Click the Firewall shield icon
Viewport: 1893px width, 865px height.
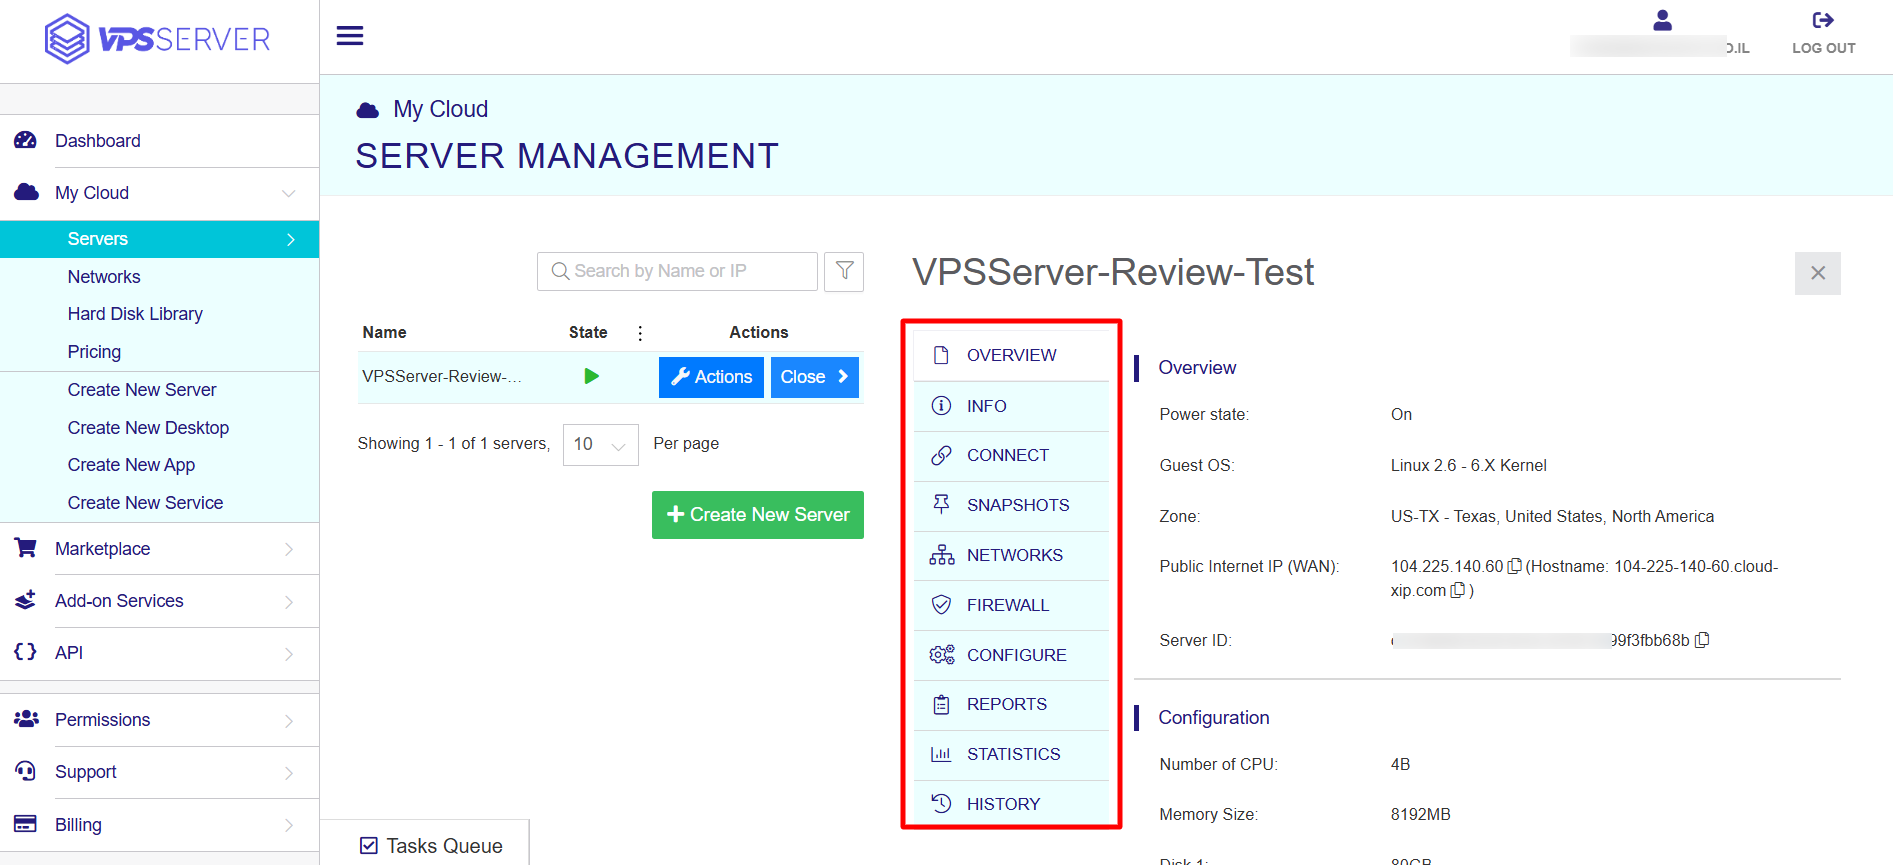point(941,604)
